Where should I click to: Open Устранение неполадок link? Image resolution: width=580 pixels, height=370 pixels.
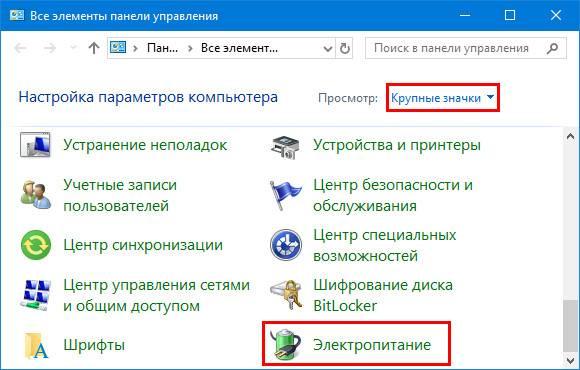coord(145,145)
